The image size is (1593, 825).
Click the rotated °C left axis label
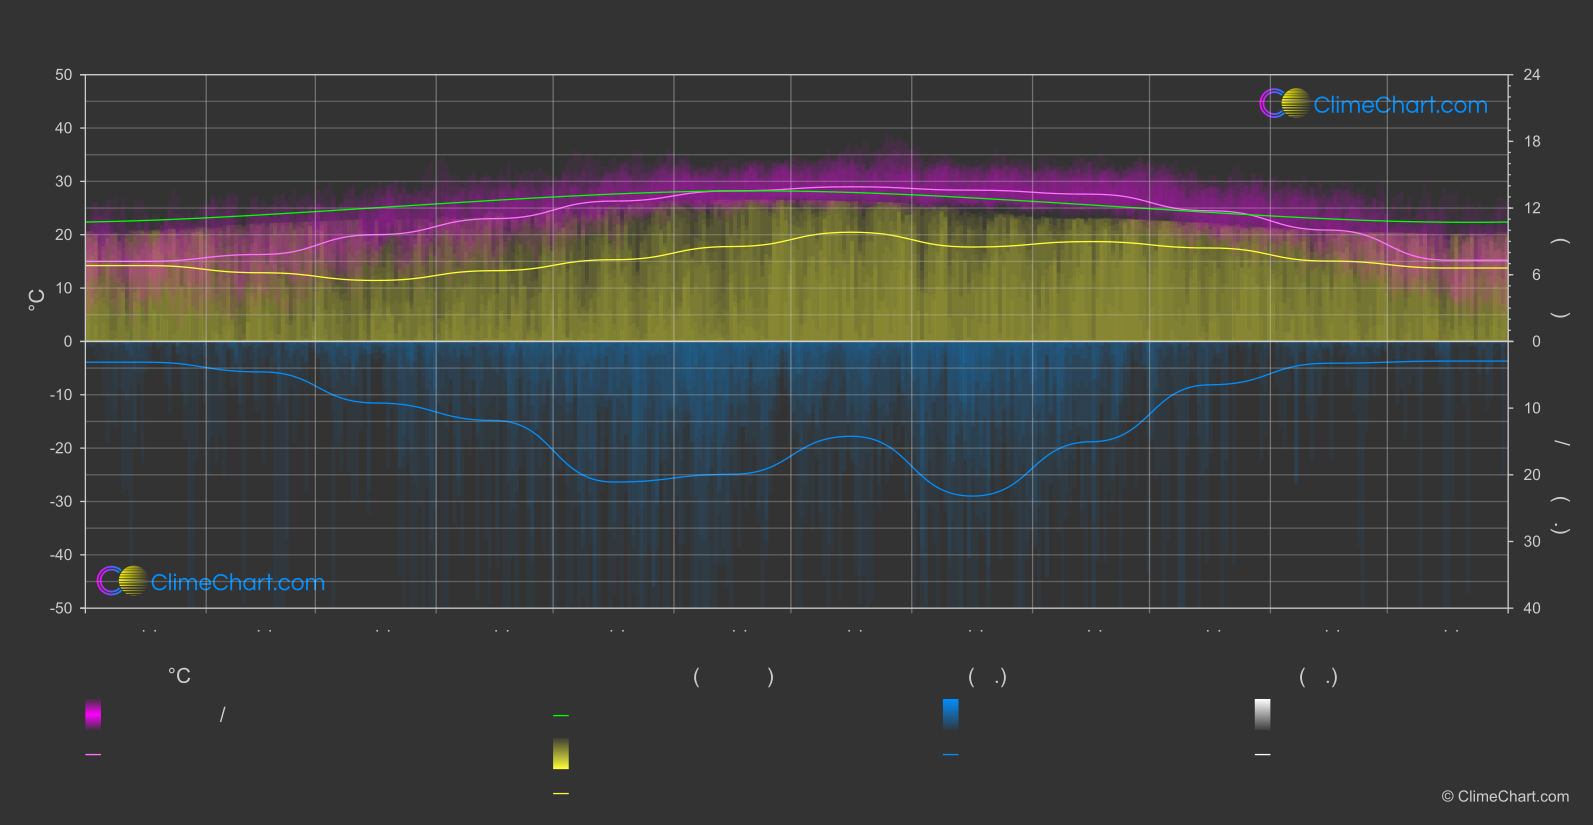pos(37,299)
